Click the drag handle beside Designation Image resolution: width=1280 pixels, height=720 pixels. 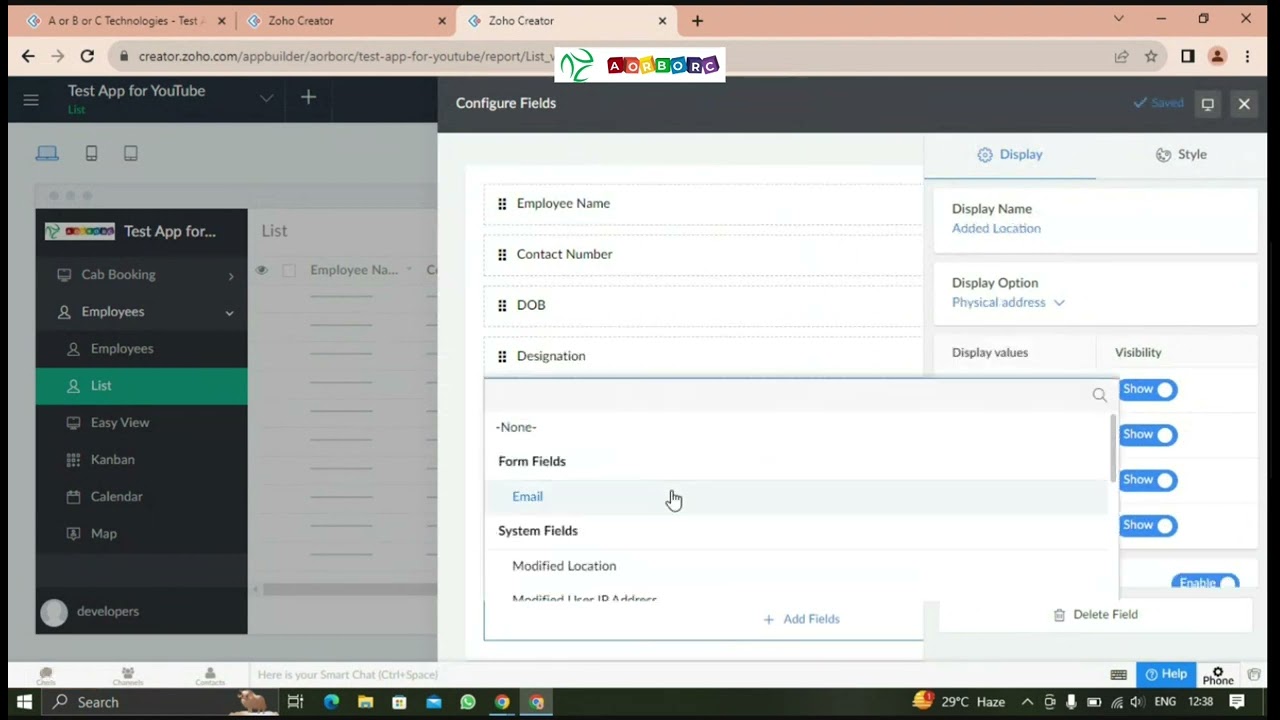pos(502,356)
